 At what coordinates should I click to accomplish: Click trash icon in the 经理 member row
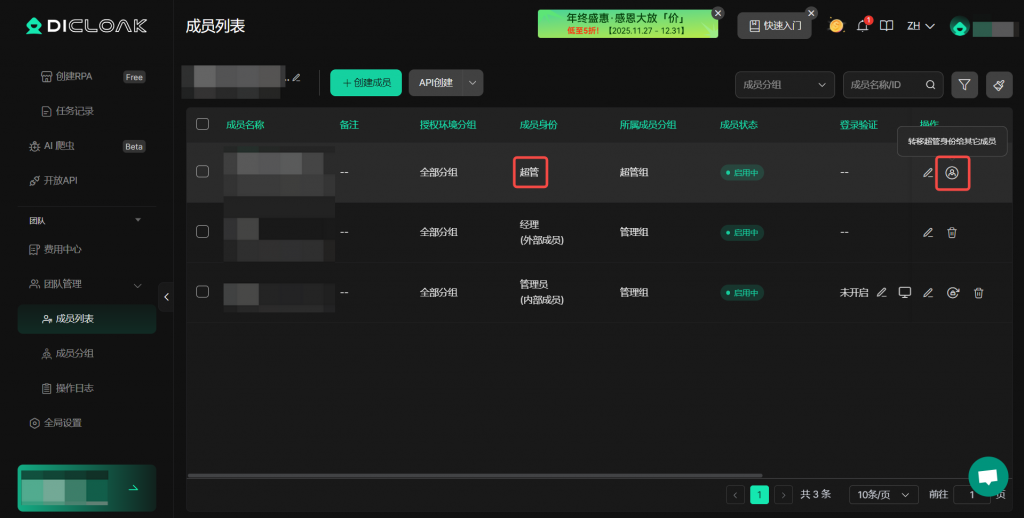[x=952, y=232]
